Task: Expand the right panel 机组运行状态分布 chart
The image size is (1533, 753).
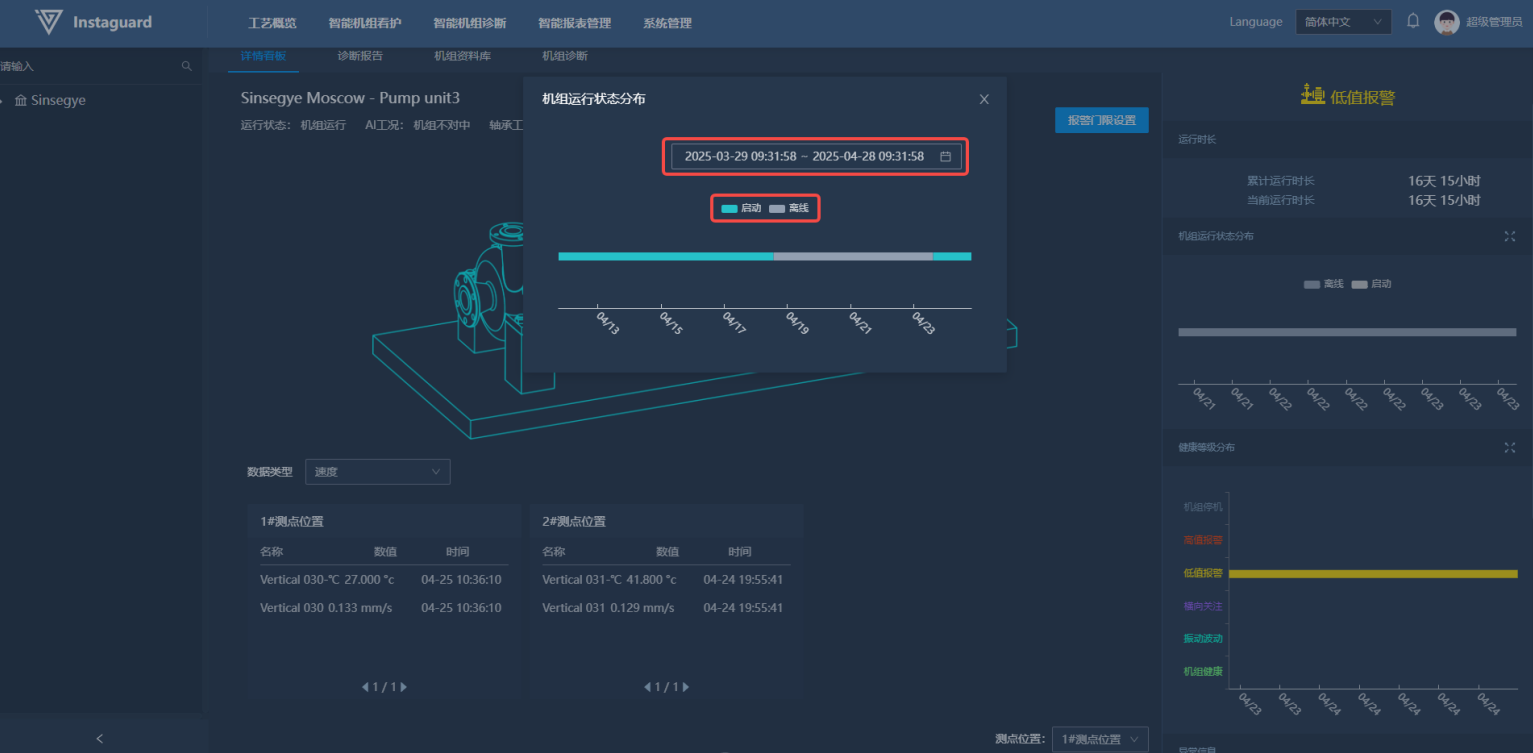Action: [x=1509, y=236]
